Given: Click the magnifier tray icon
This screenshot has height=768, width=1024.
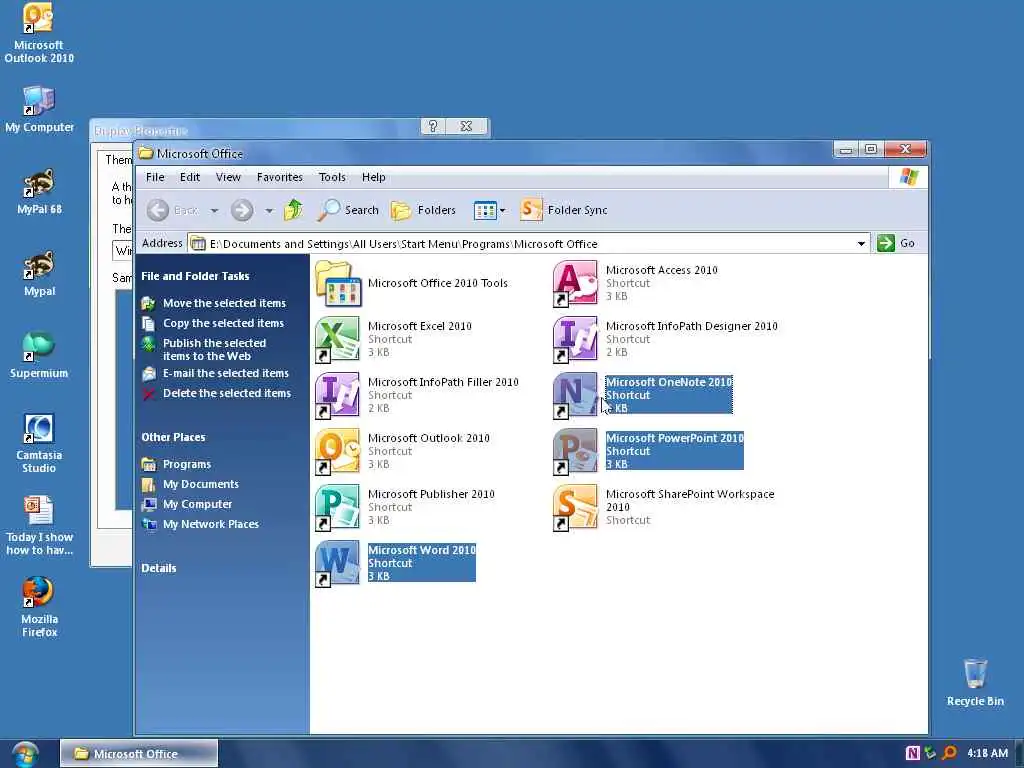Looking at the screenshot, I should coord(949,754).
